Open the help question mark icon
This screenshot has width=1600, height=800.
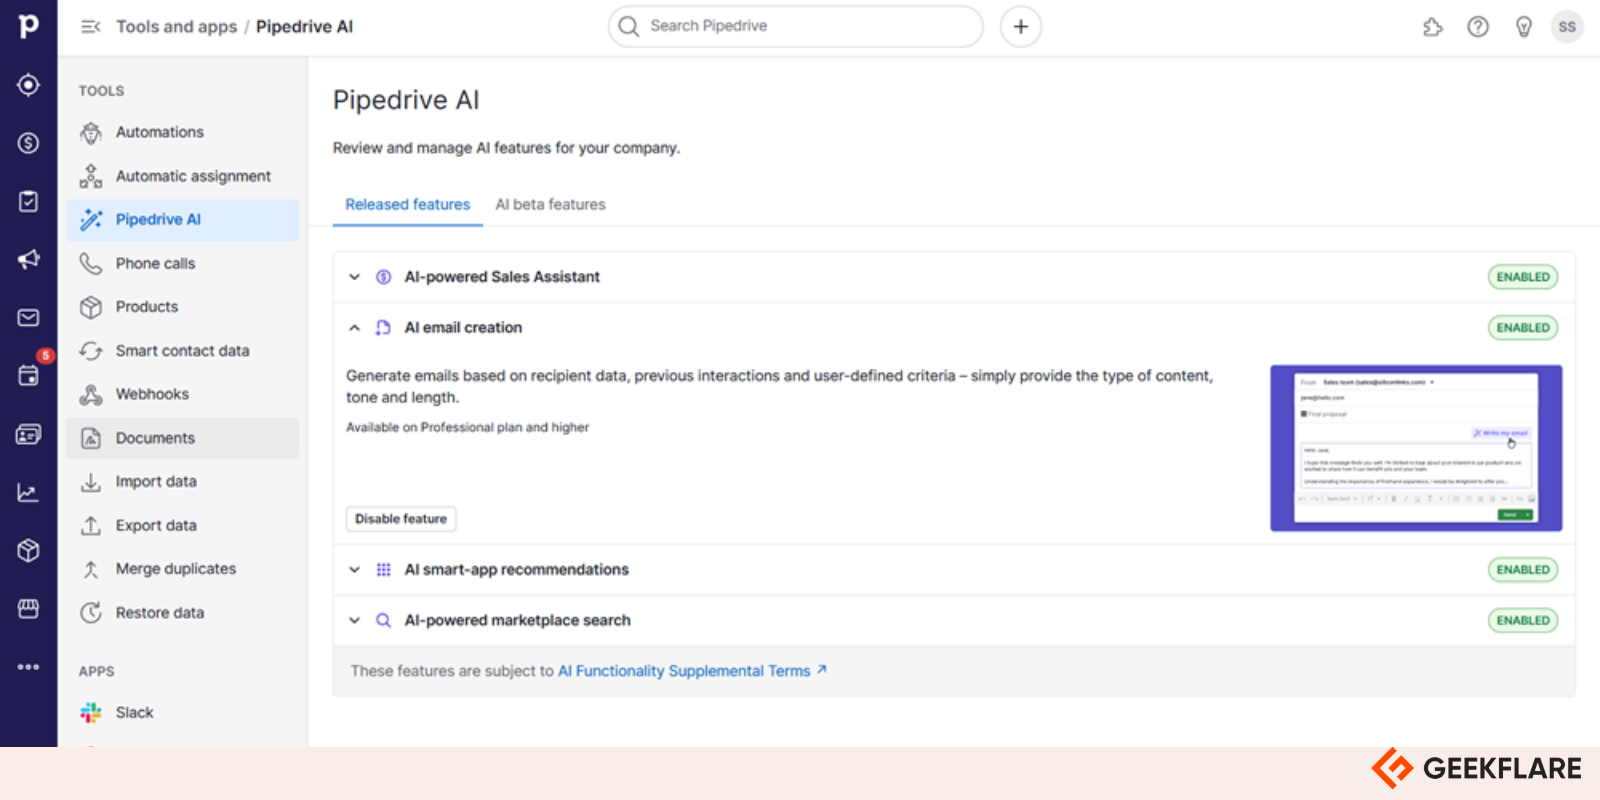tap(1478, 27)
